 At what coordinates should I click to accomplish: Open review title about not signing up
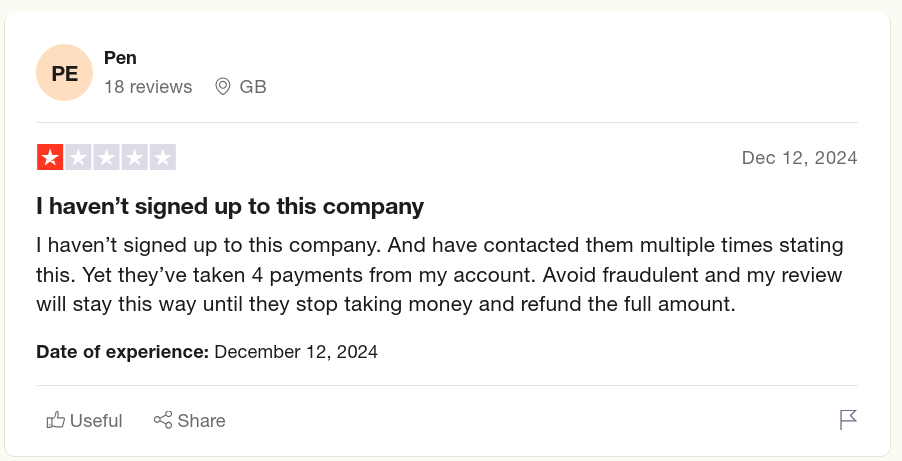tap(230, 206)
